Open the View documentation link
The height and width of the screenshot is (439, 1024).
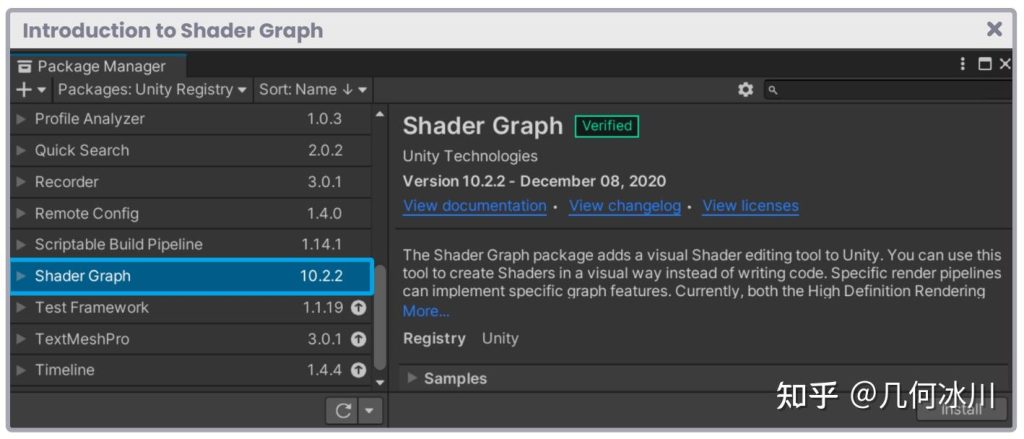point(475,206)
